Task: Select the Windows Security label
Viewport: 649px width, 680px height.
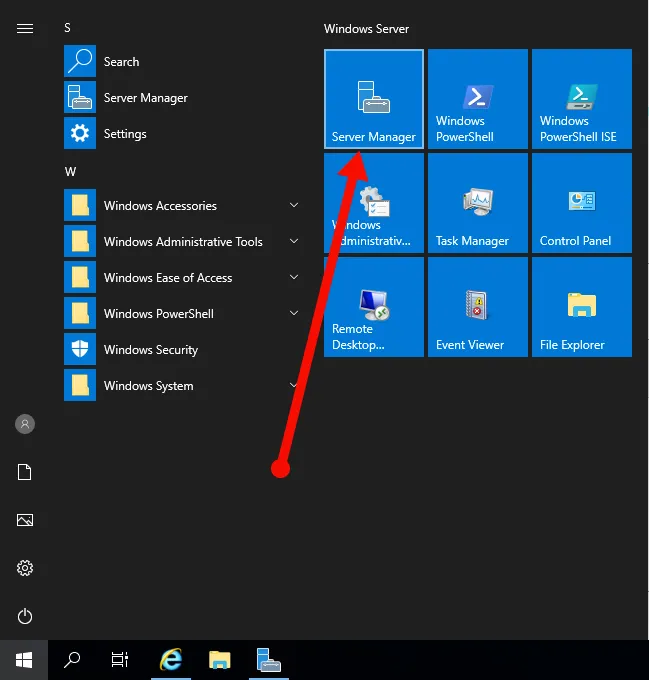Action: click(x=151, y=350)
